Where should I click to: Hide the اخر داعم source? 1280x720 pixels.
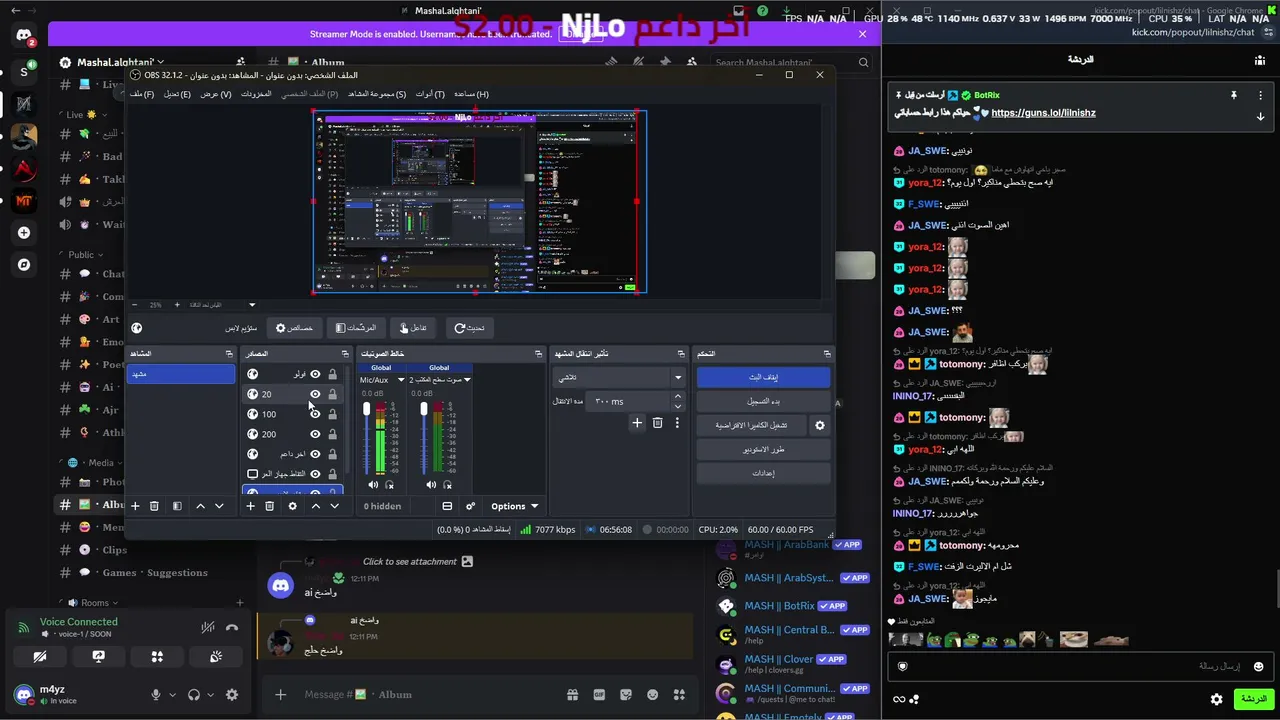click(315, 454)
